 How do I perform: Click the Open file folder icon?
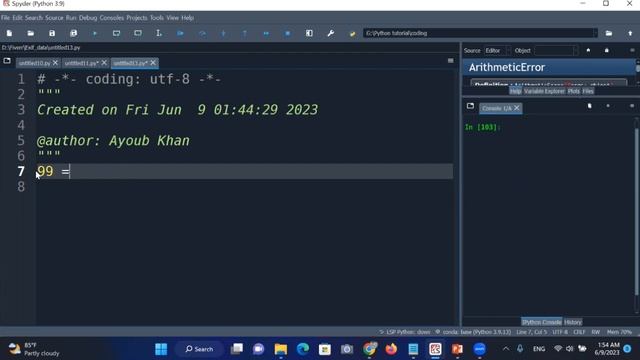tap(31, 33)
